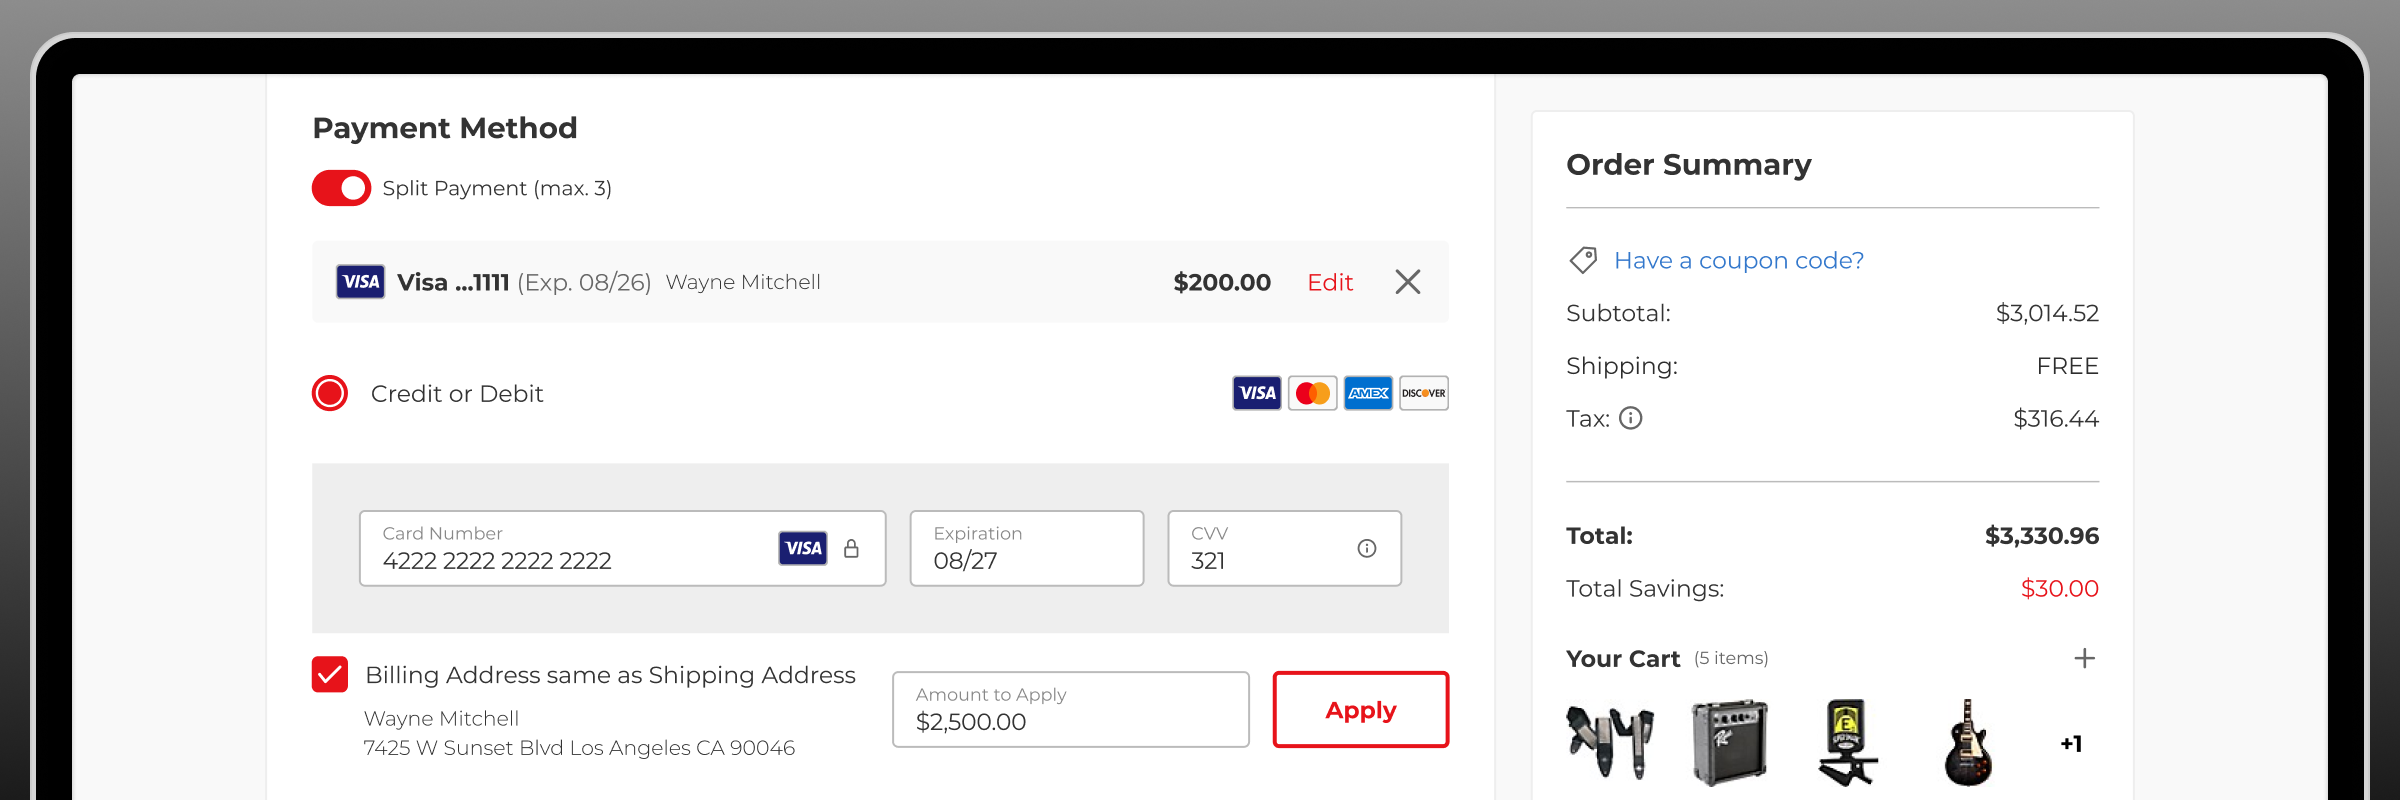This screenshot has height=800, width=2400.
Task: Click the lock icon in card number field
Action: (x=851, y=548)
